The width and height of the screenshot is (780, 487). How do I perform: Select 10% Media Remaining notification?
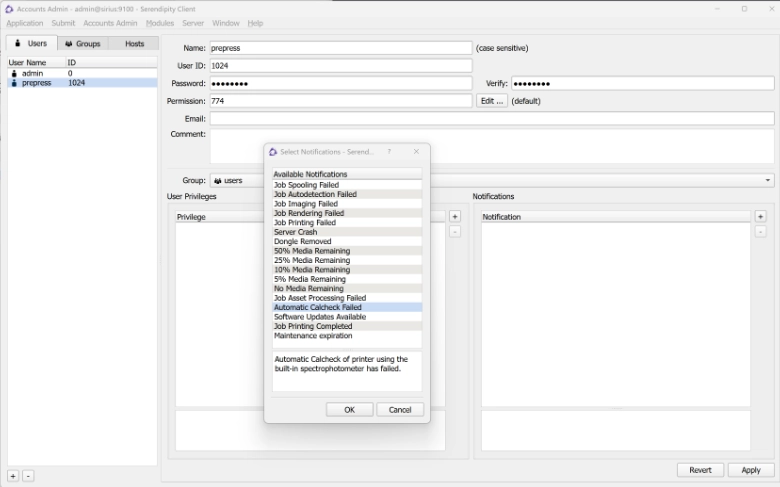[347, 270]
